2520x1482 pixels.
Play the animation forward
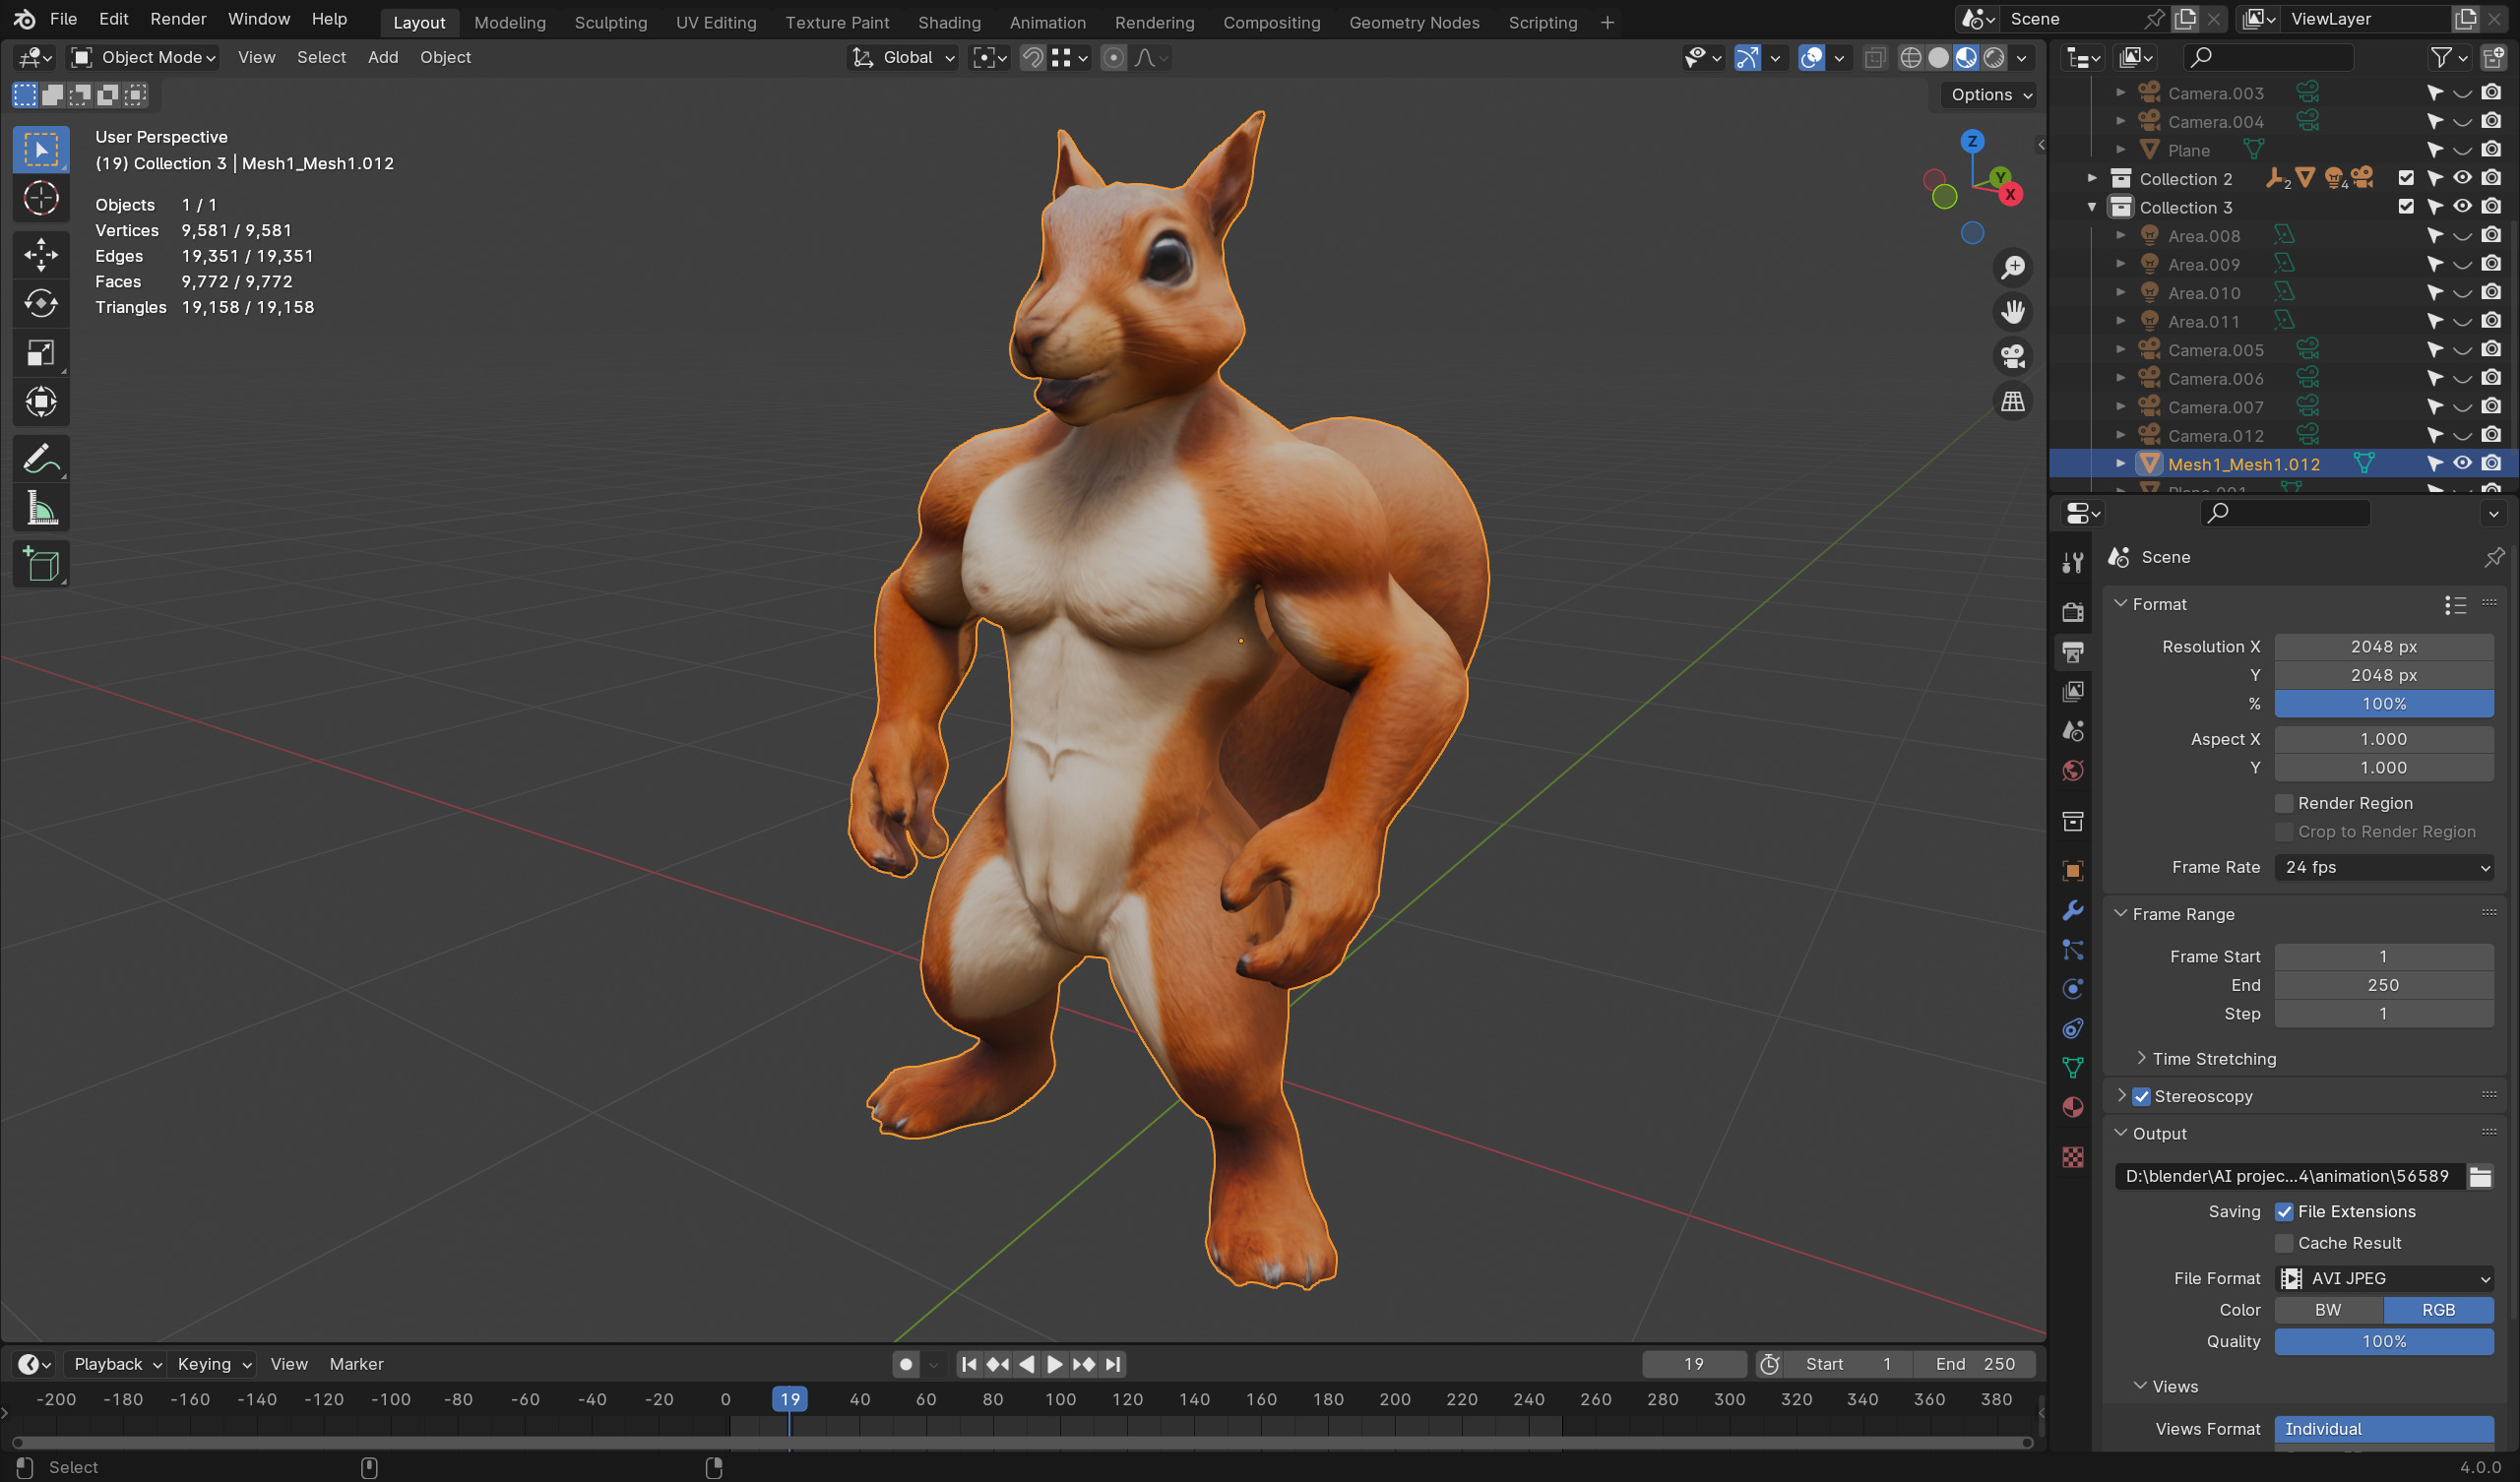pos(1054,1365)
